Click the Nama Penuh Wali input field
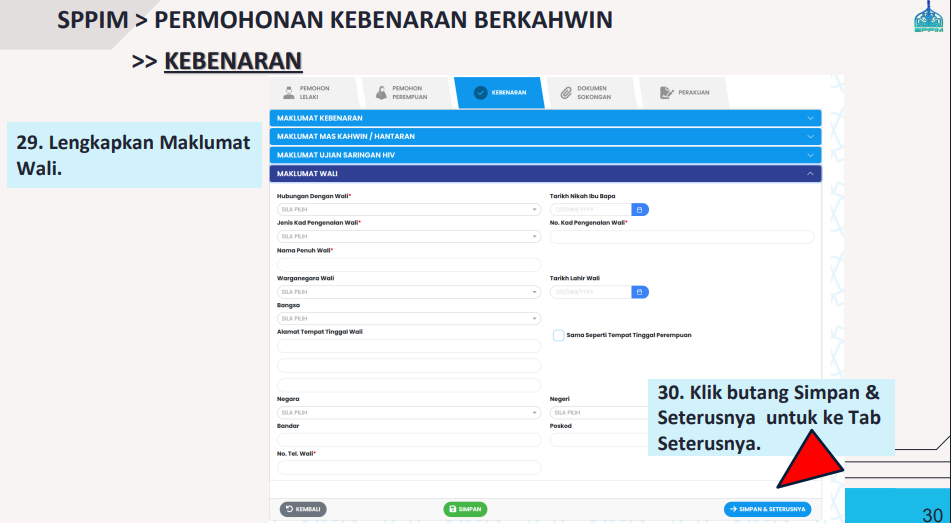This screenshot has height=523, width=951. [409, 265]
